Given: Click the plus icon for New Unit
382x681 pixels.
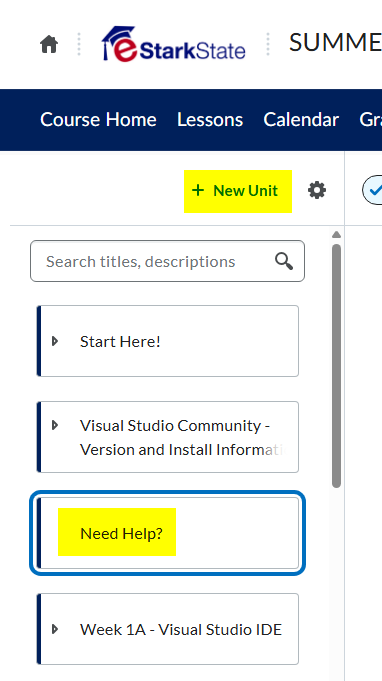Looking at the screenshot, I should click(198, 190).
